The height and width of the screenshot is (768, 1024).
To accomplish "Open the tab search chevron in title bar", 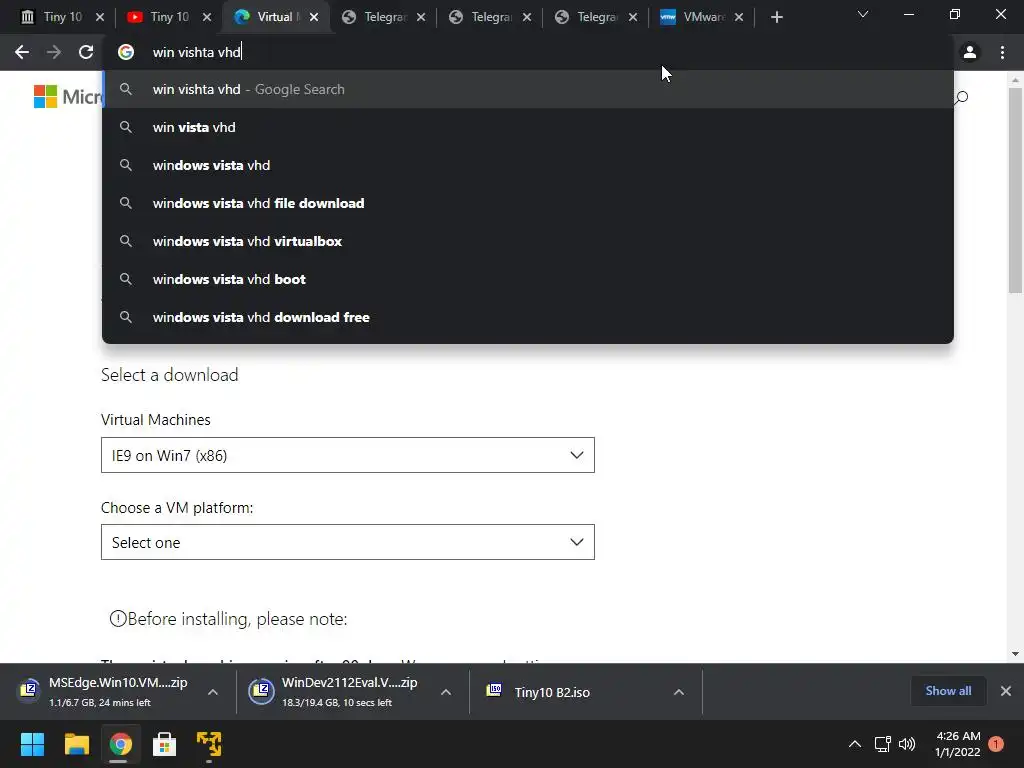I will coord(863,14).
